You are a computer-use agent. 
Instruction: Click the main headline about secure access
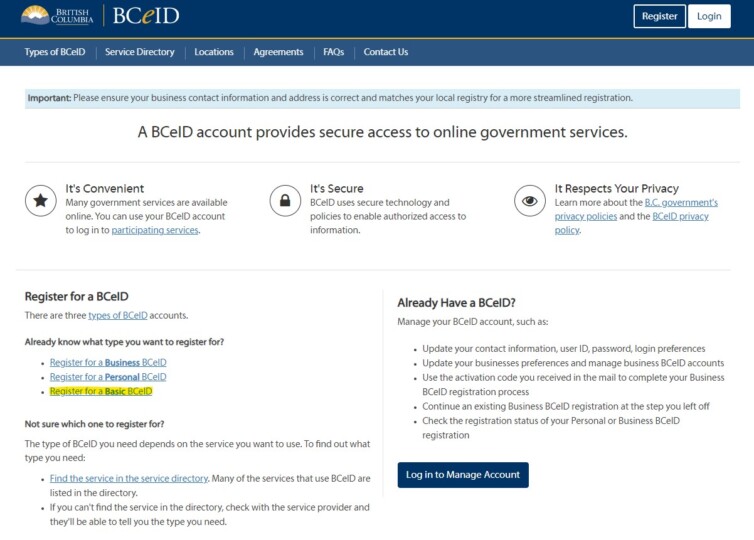pos(382,132)
